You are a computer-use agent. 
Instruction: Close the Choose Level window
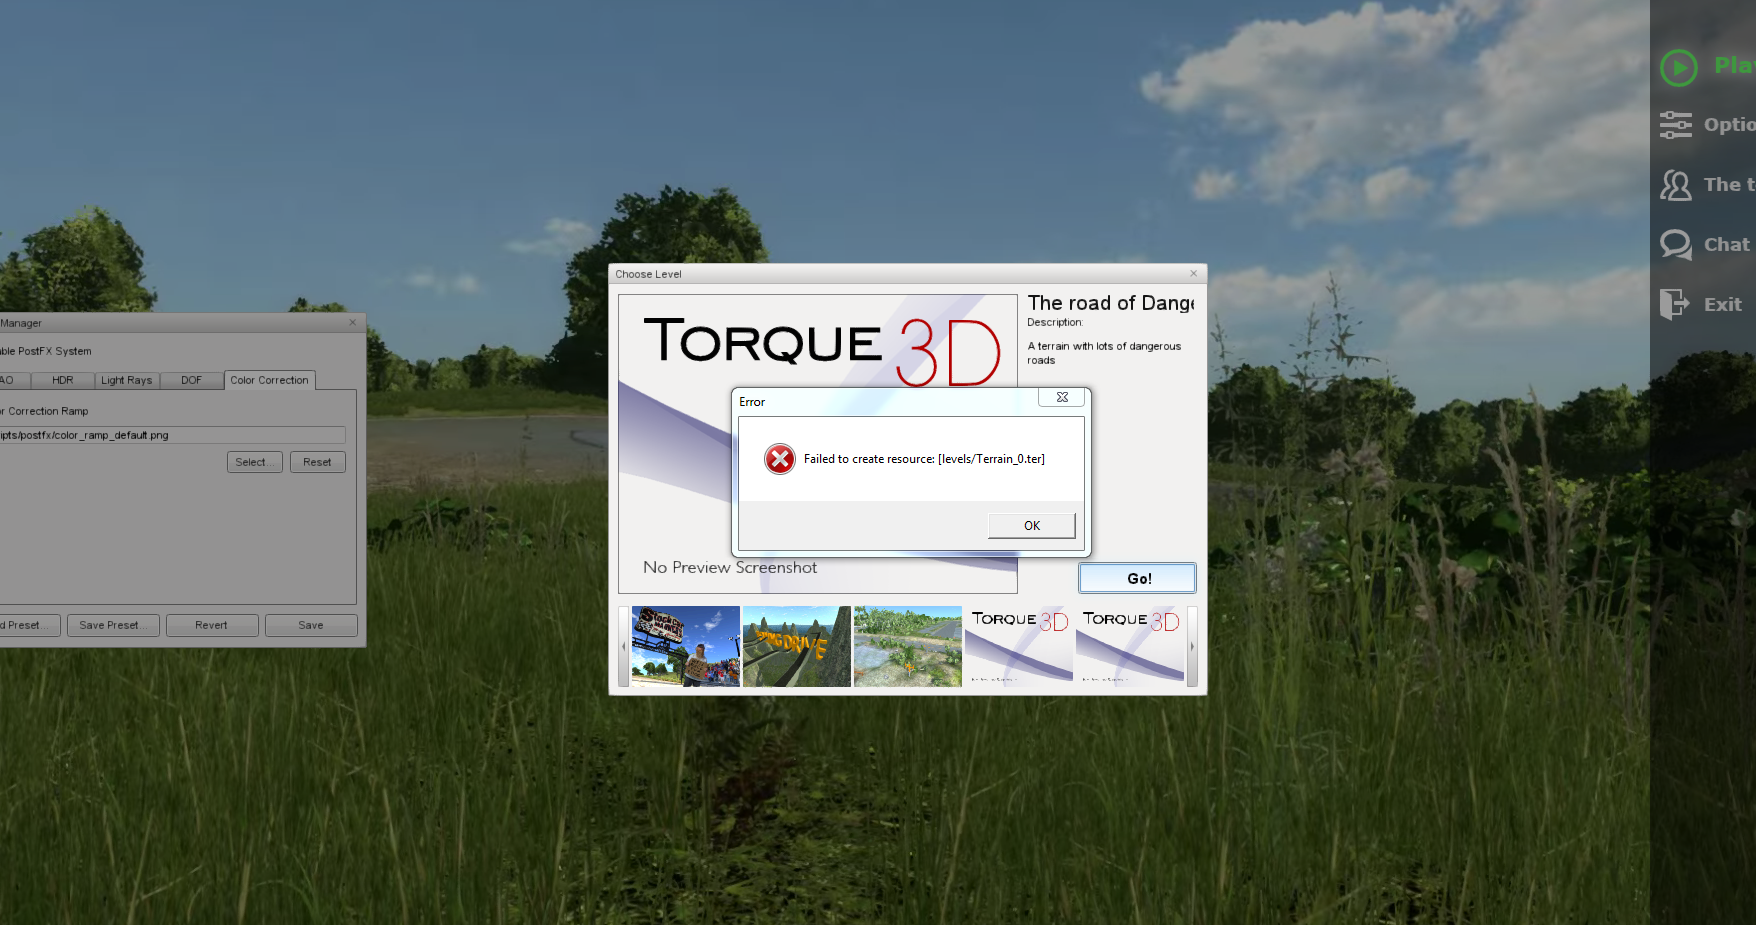tap(1193, 273)
